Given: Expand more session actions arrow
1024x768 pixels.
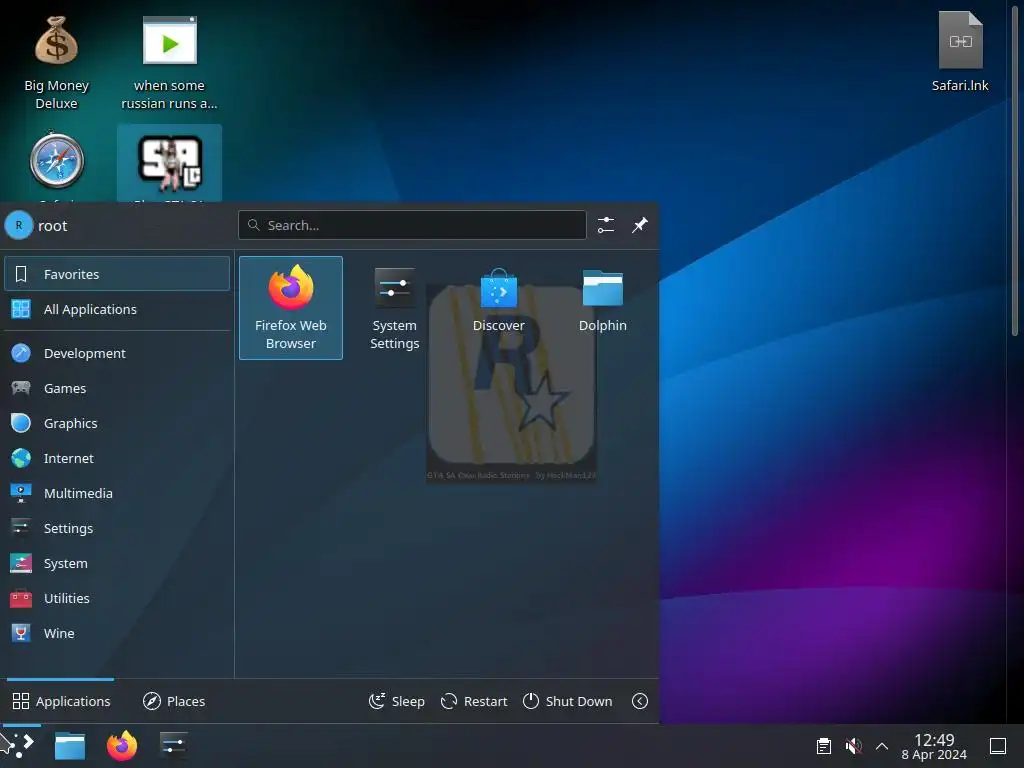Looking at the screenshot, I should coord(639,701).
